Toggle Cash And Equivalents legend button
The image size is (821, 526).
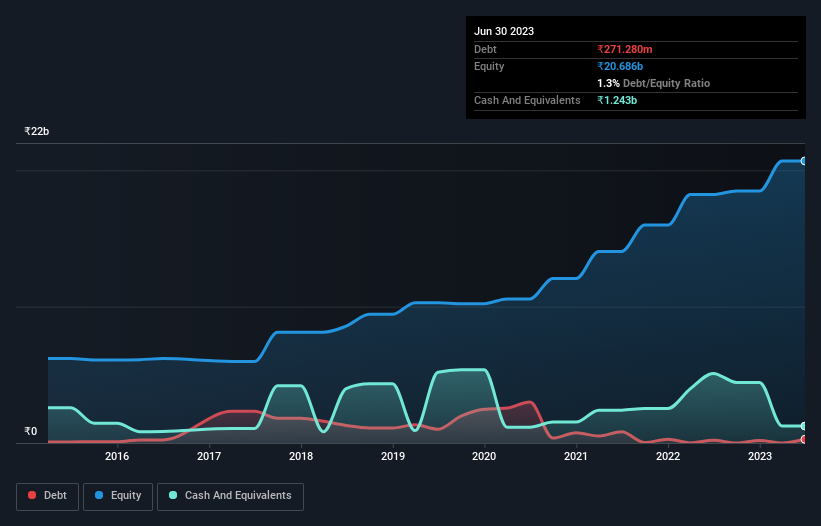tap(230, 496)
